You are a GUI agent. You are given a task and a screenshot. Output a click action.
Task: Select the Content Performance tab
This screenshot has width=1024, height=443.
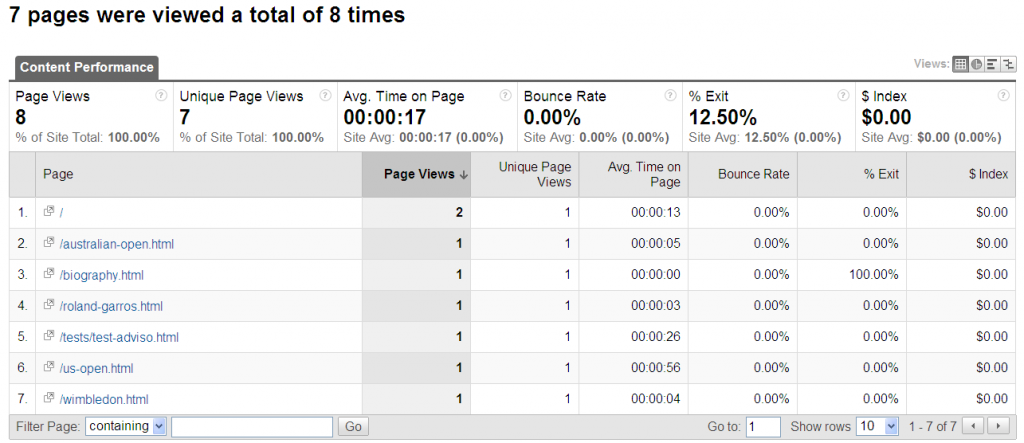[87, 67]
